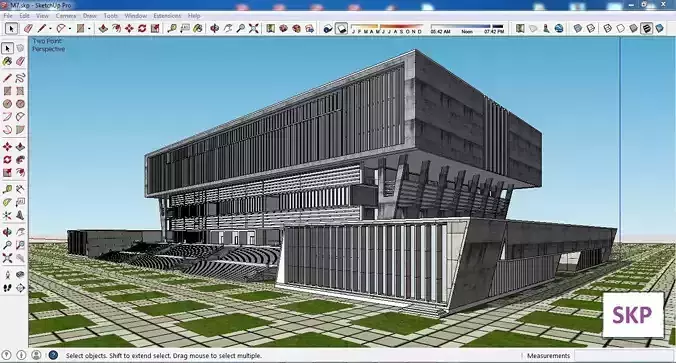Select the Follow Me tool in left toolbar

[20, 160]
